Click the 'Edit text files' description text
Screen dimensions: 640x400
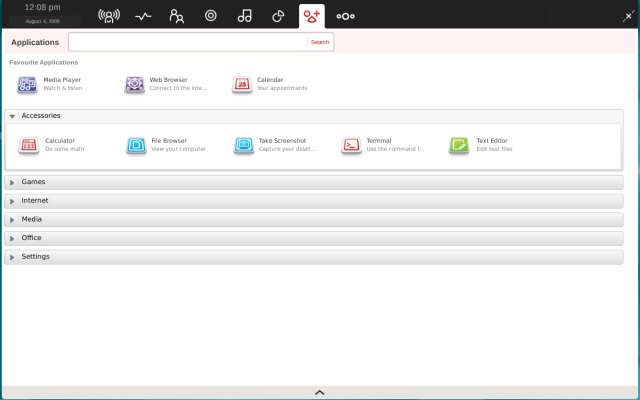[x=494, y=149]
